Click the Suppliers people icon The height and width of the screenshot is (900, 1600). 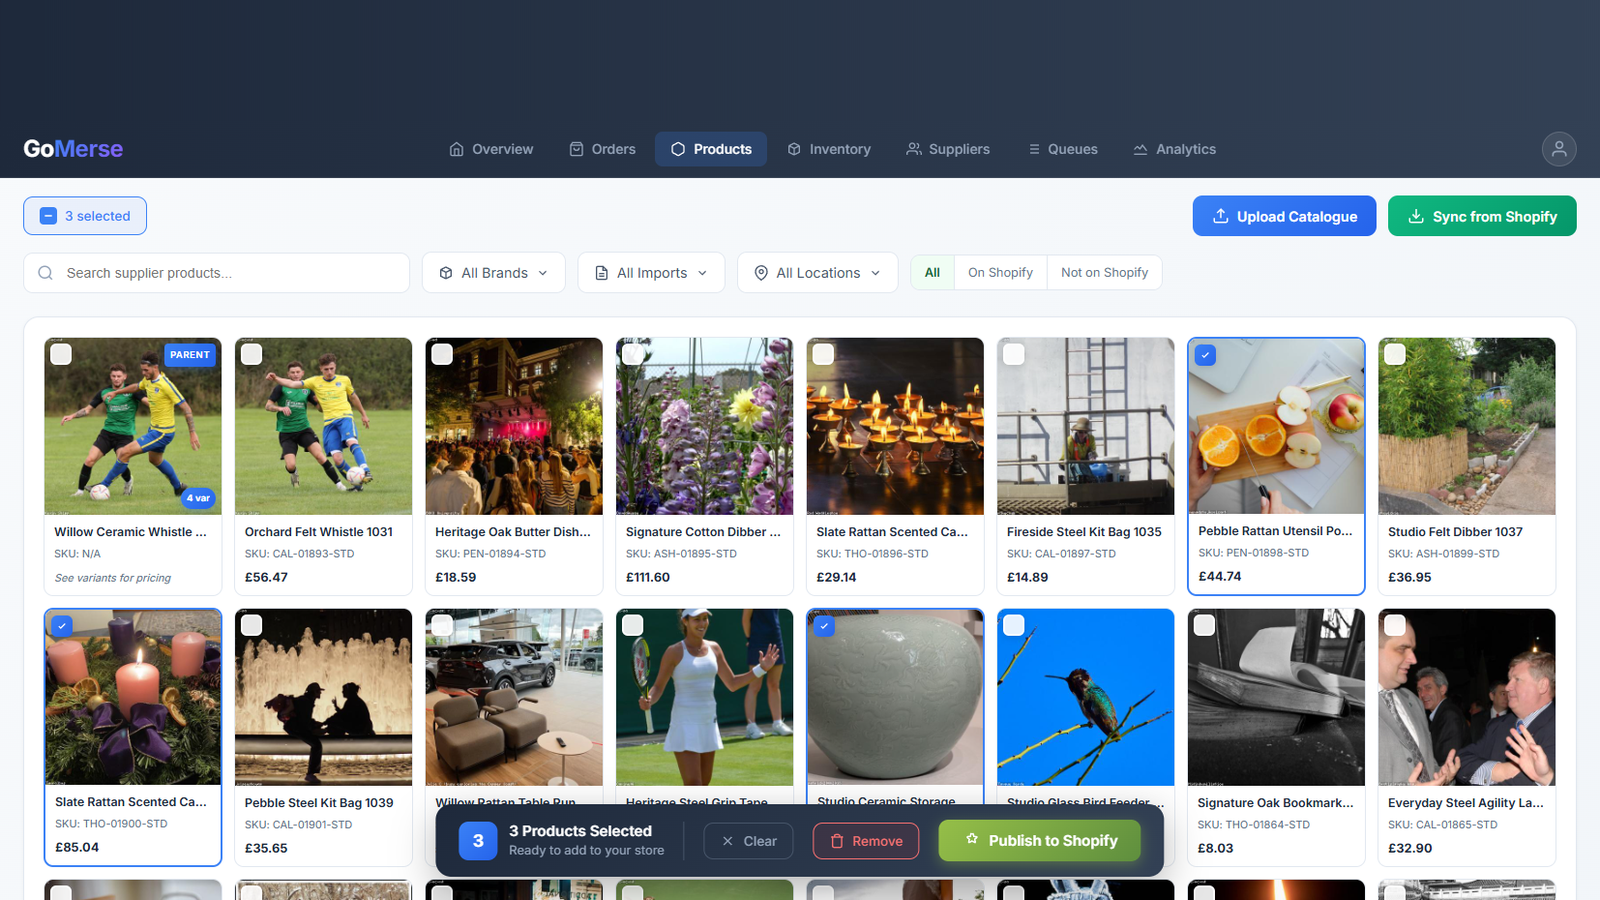tap(913, 149)
